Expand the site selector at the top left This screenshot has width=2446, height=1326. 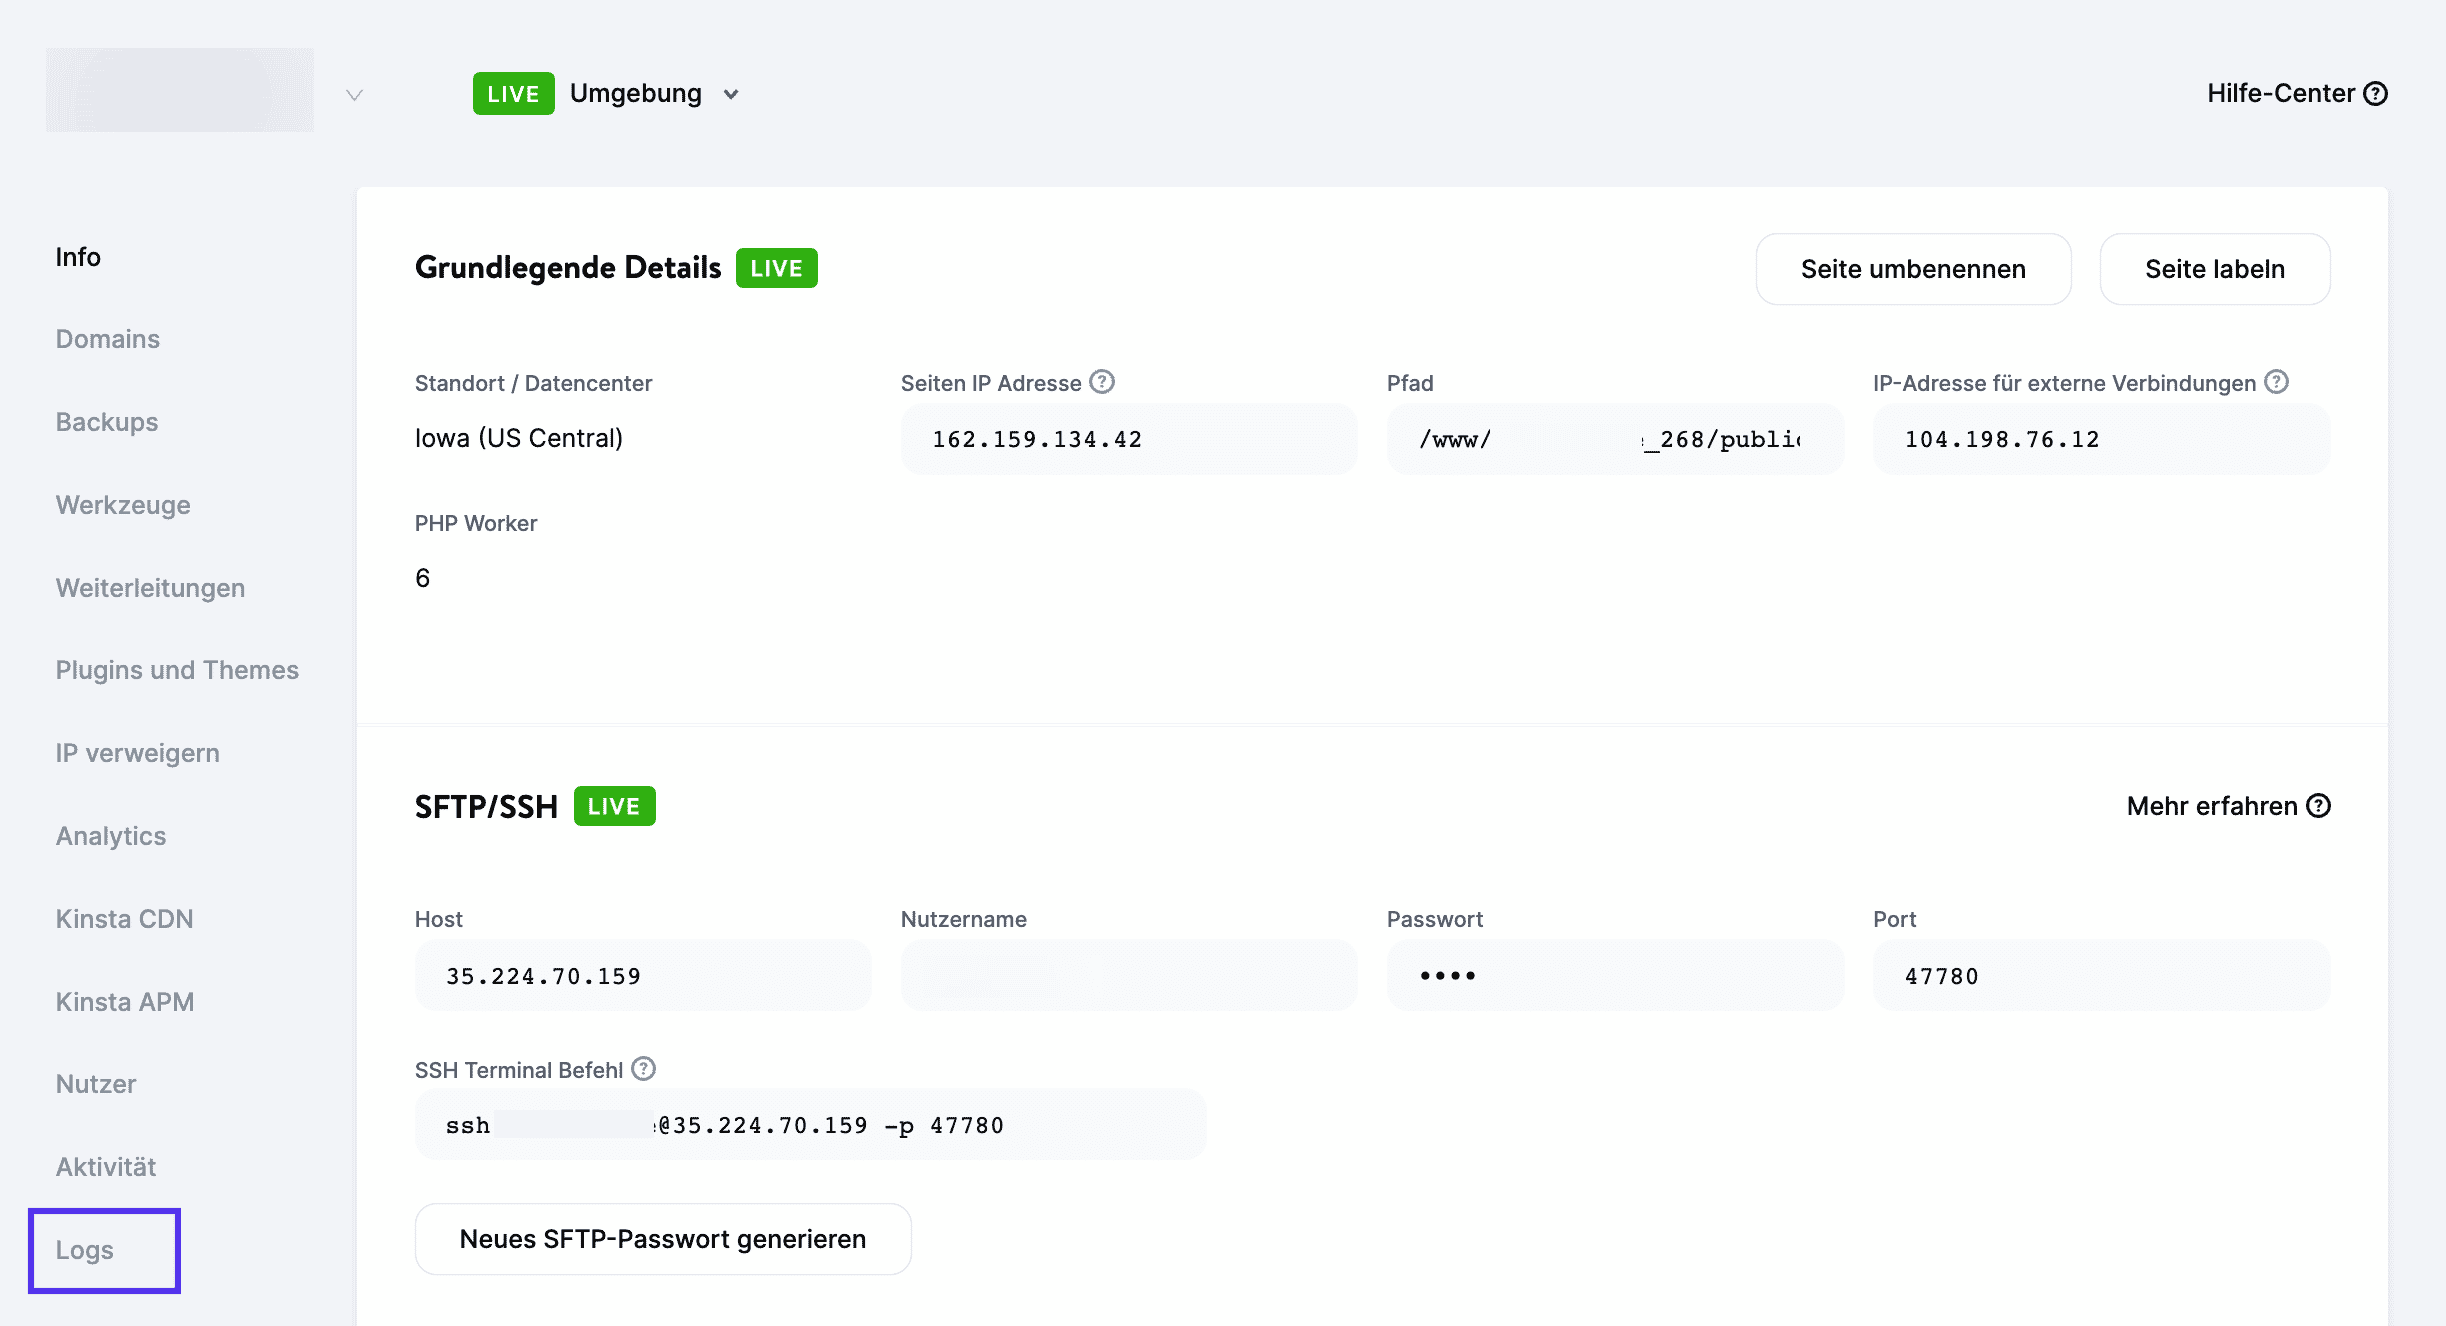click(352, 97)
